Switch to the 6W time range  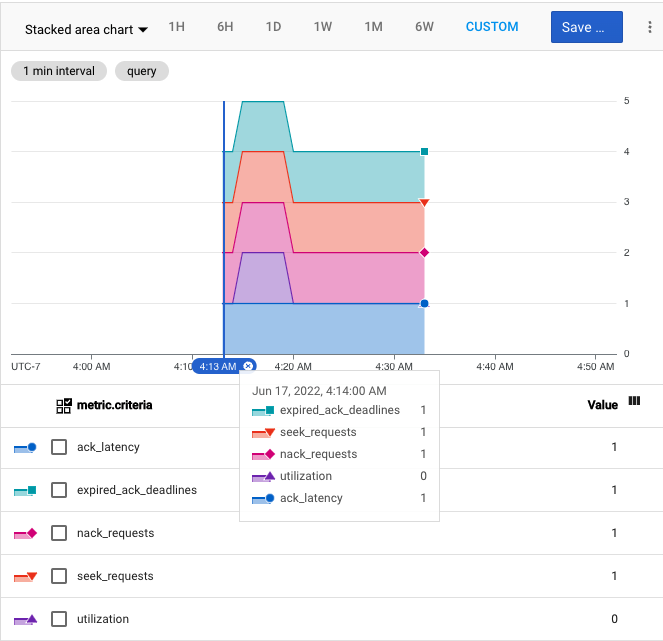click(x=424, y=27)
